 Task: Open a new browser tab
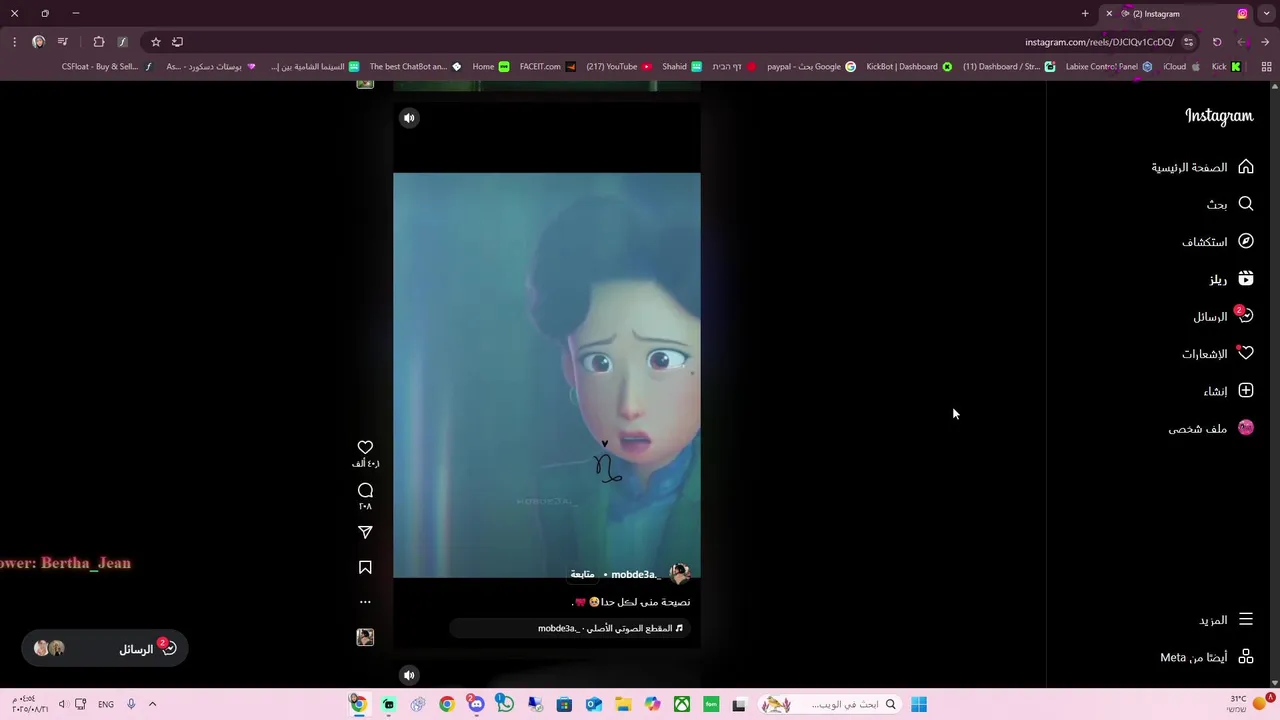[x=1085, y=14]
